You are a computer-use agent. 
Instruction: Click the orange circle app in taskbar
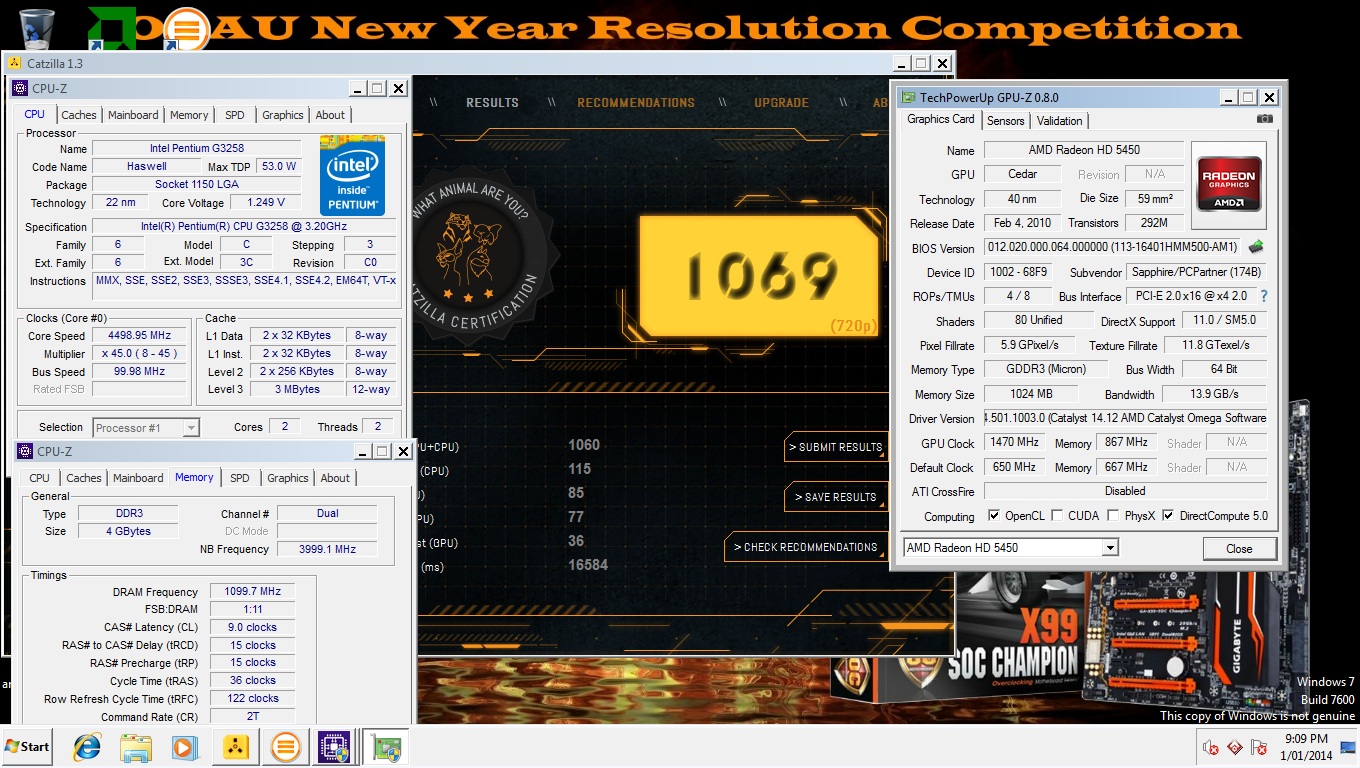pyautogui.click(x=285, y=747)
